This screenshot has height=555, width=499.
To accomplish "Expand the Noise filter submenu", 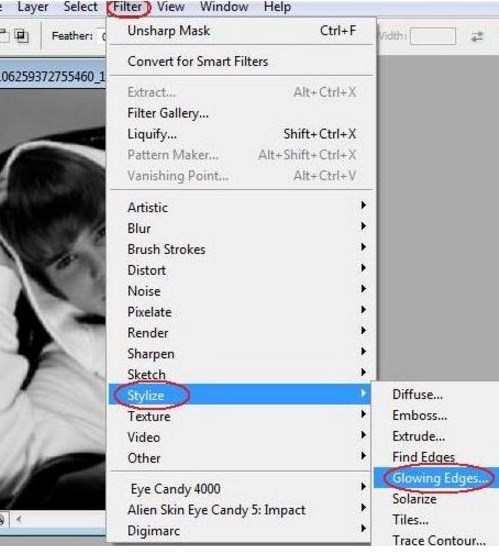I will coord(241,291).
